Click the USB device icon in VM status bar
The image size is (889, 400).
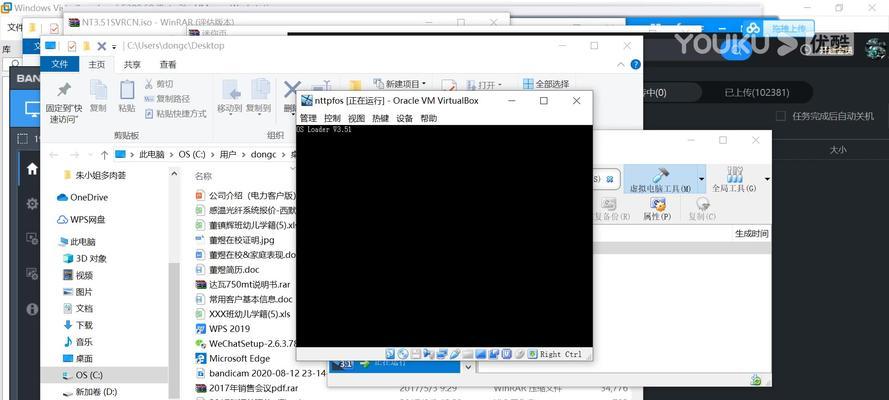click(455, 354)
